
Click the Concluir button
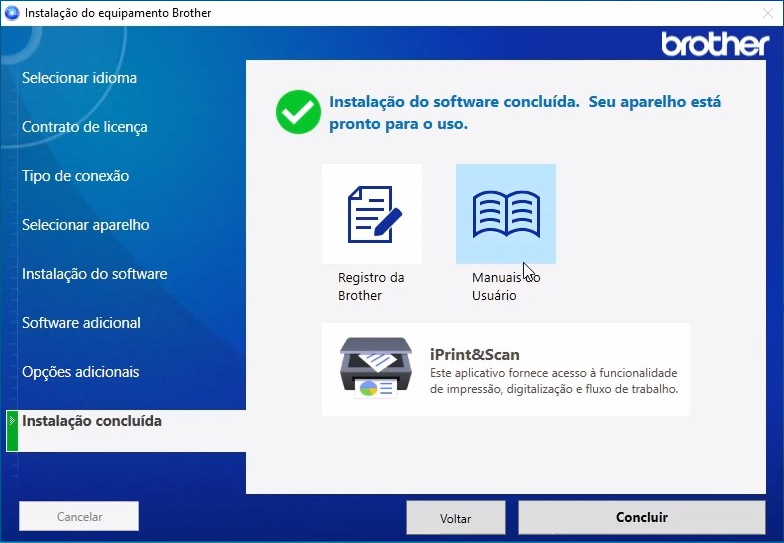(x=642, y=517)
